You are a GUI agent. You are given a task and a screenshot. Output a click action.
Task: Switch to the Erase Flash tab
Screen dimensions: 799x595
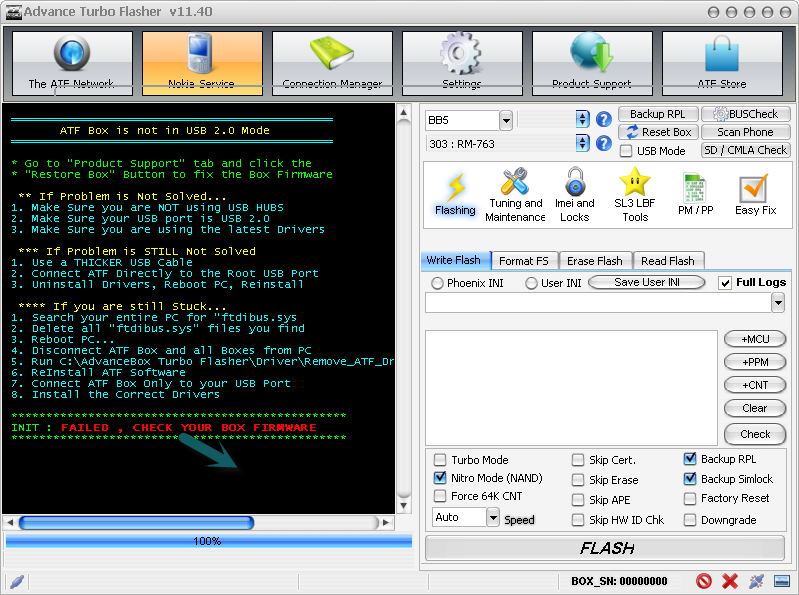595,261
